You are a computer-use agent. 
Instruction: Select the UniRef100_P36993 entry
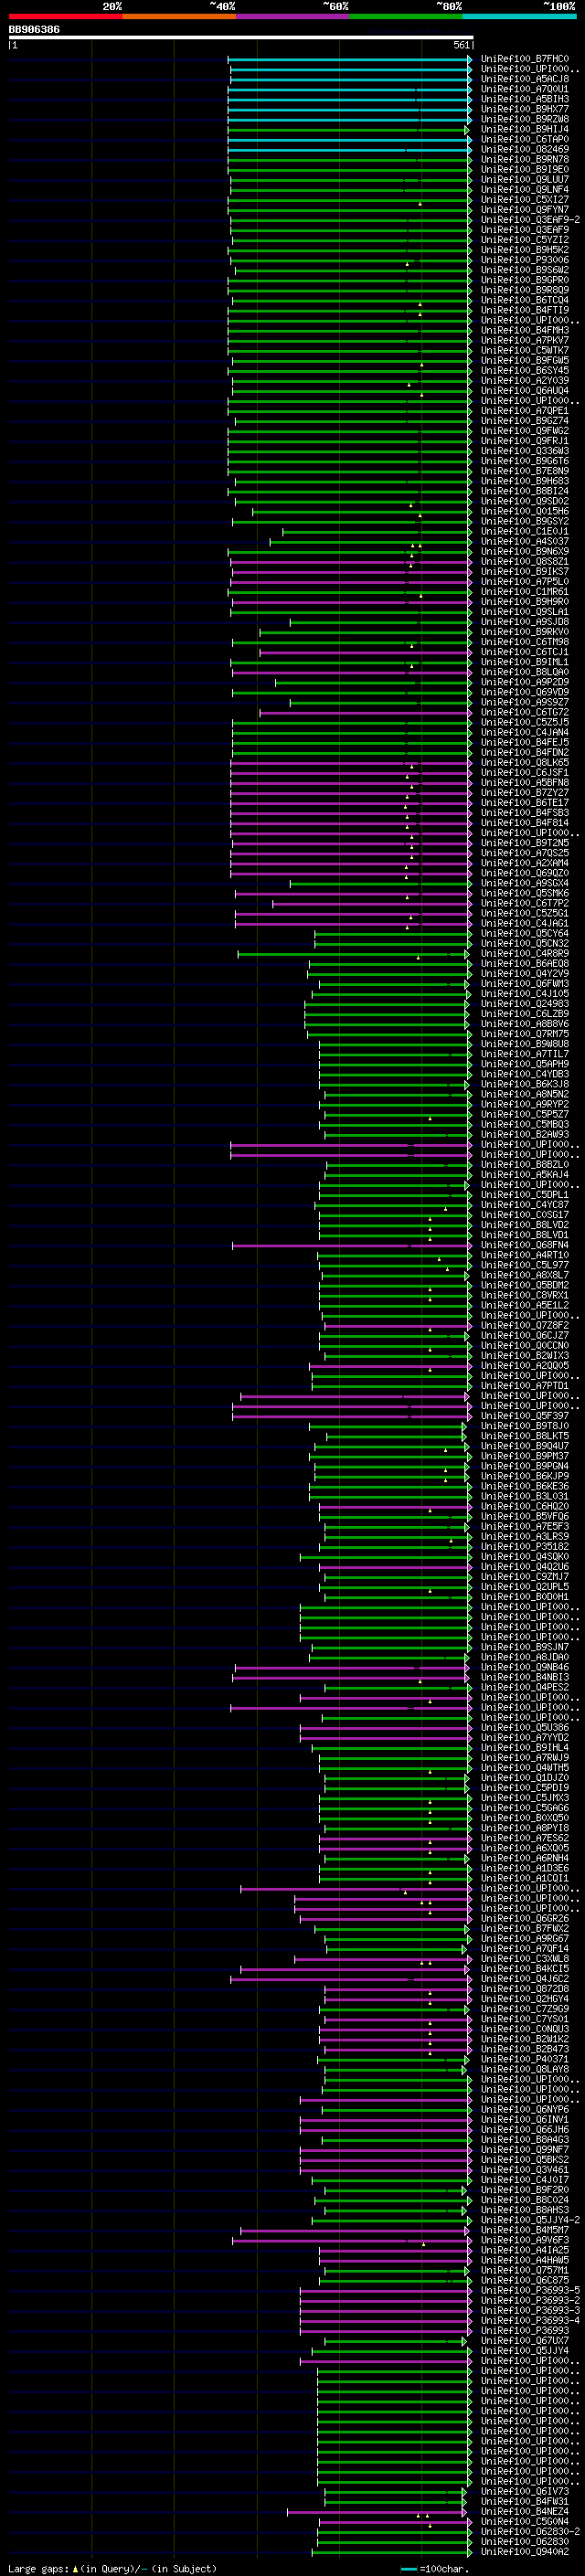[525, 2331]
